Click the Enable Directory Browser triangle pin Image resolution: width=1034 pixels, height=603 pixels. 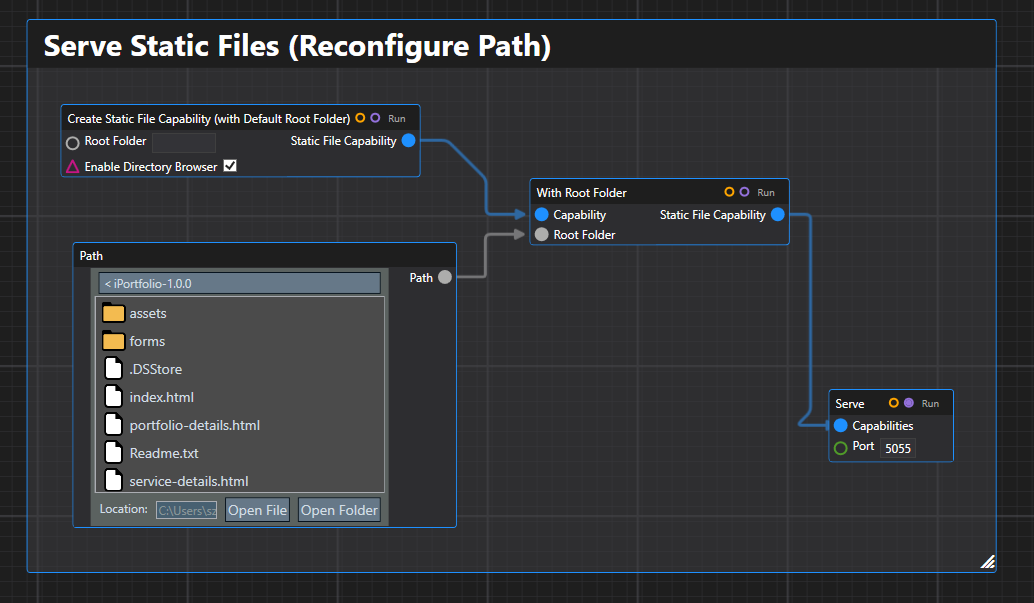[73, 167]
